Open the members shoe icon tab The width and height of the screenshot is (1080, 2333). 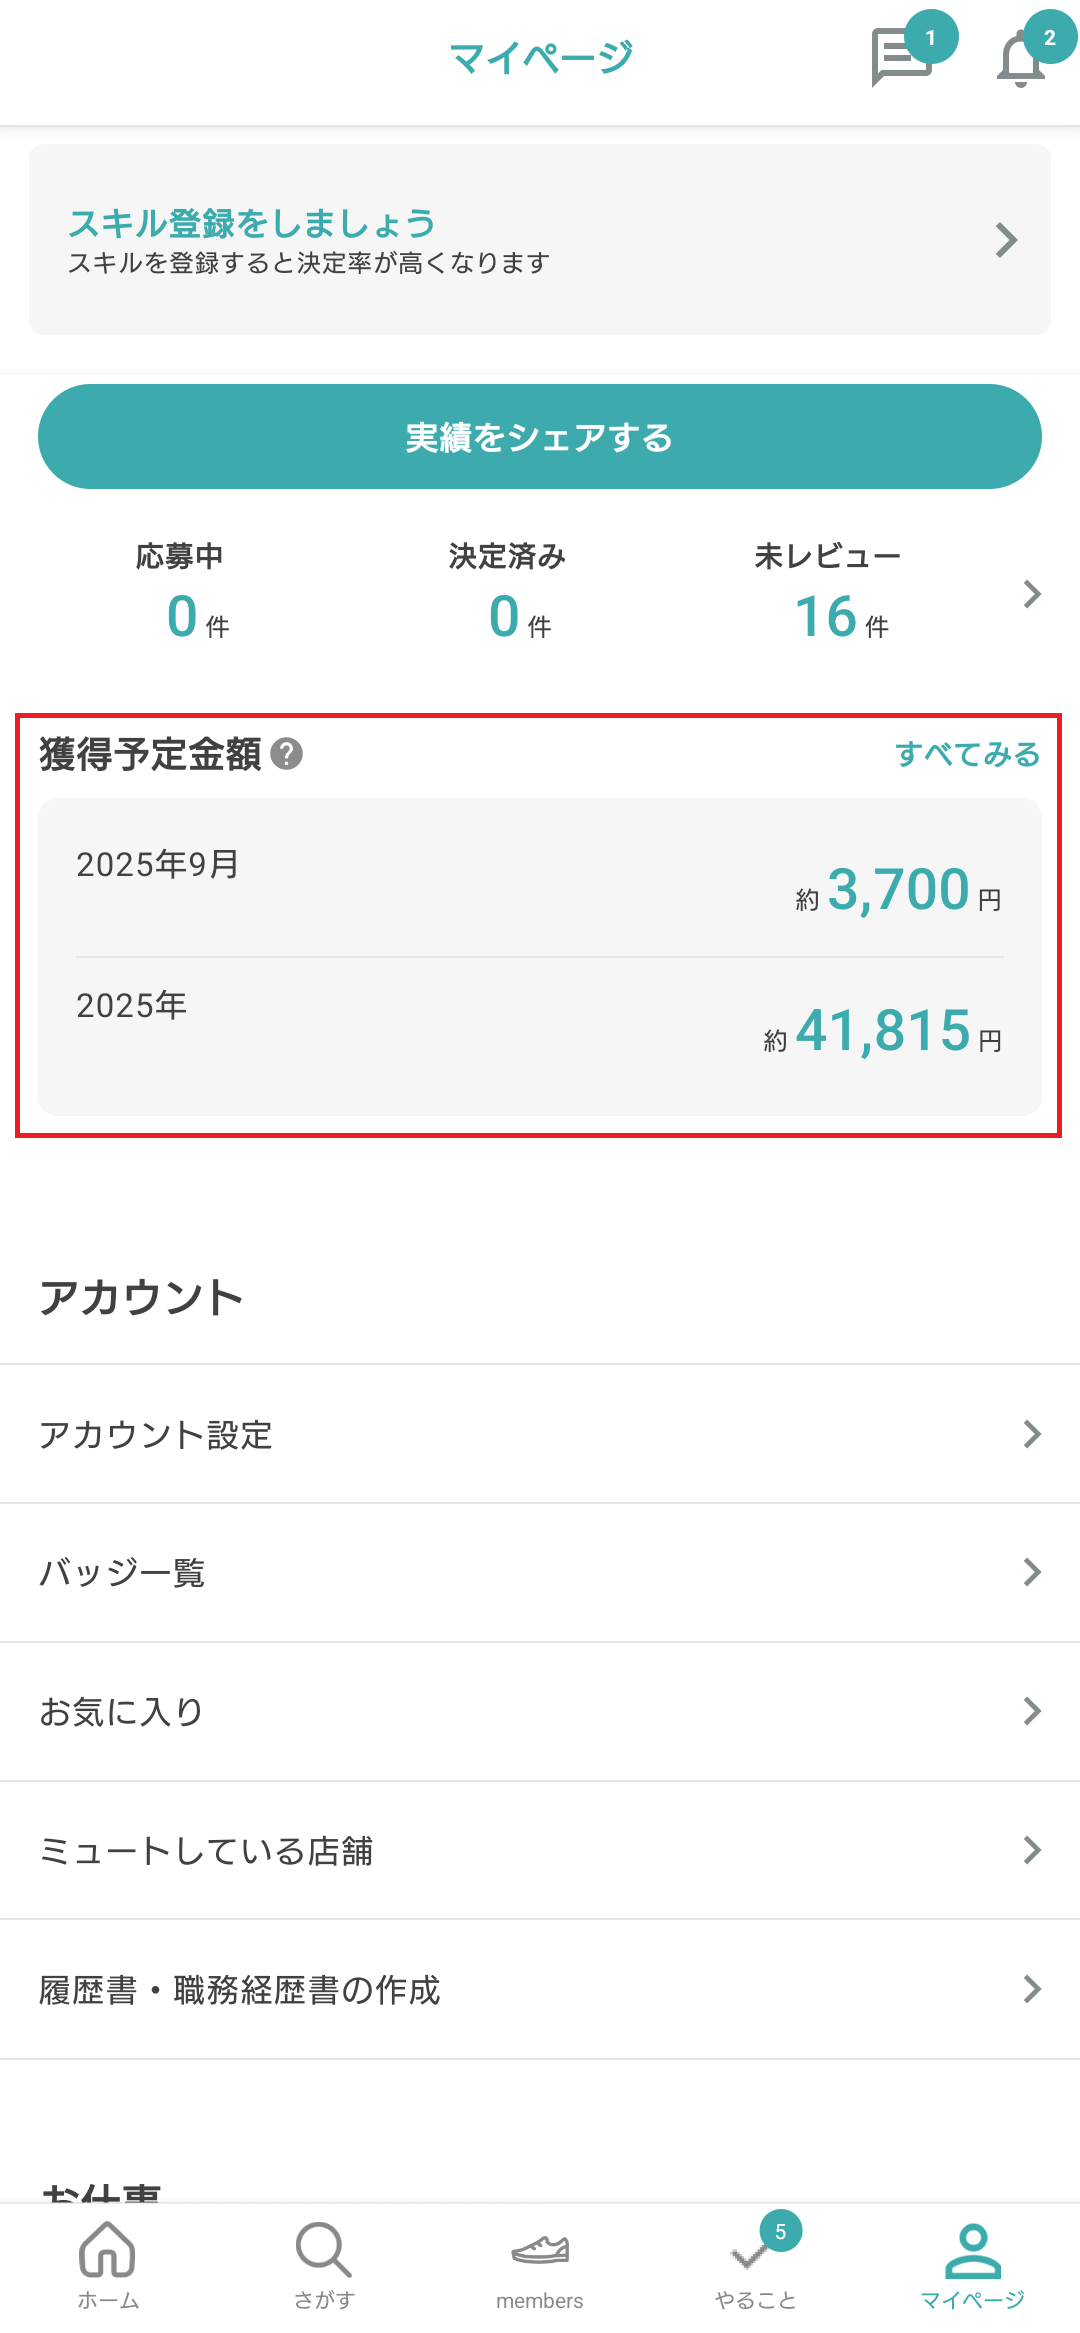point(540,2264)
